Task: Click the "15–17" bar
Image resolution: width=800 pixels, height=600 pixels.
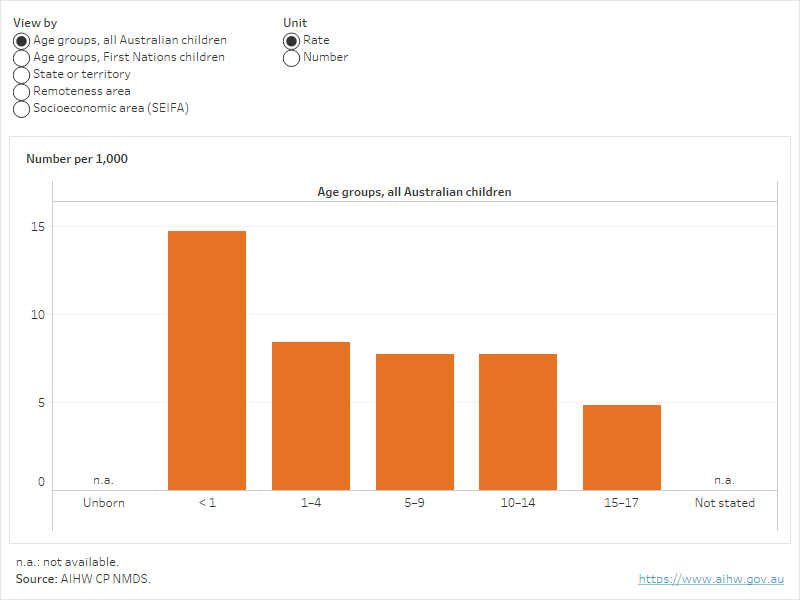Action: click(622, 445)
